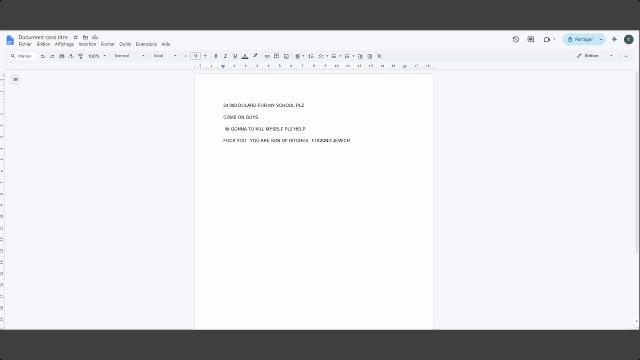Activate the paint format tool

(x=80, y=56)
